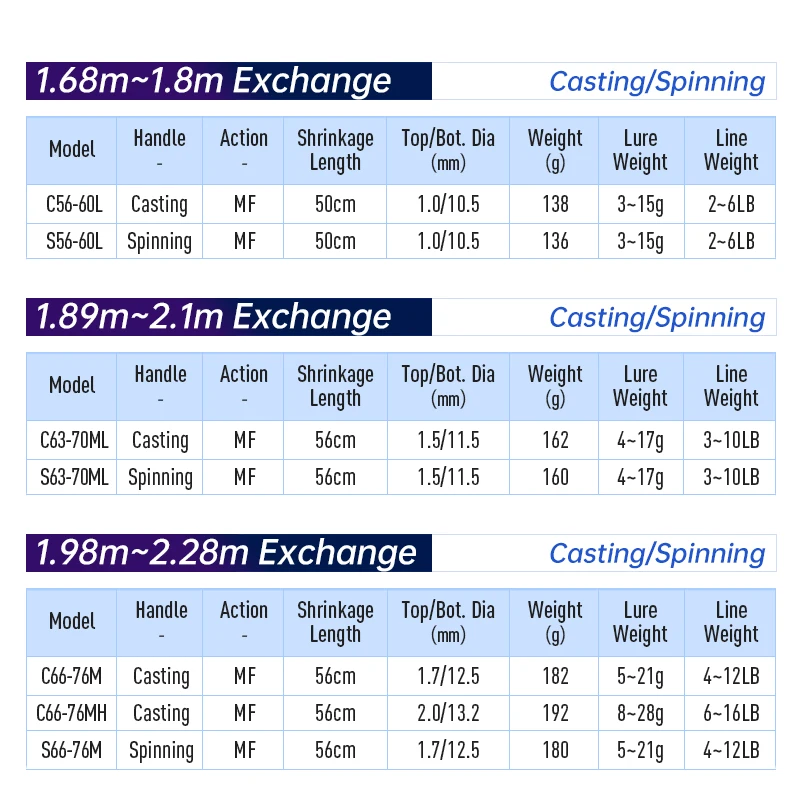Click the 138 weight value
This screenshot has width=800, height=800.
pyautogui.click(x=554, y=204)
